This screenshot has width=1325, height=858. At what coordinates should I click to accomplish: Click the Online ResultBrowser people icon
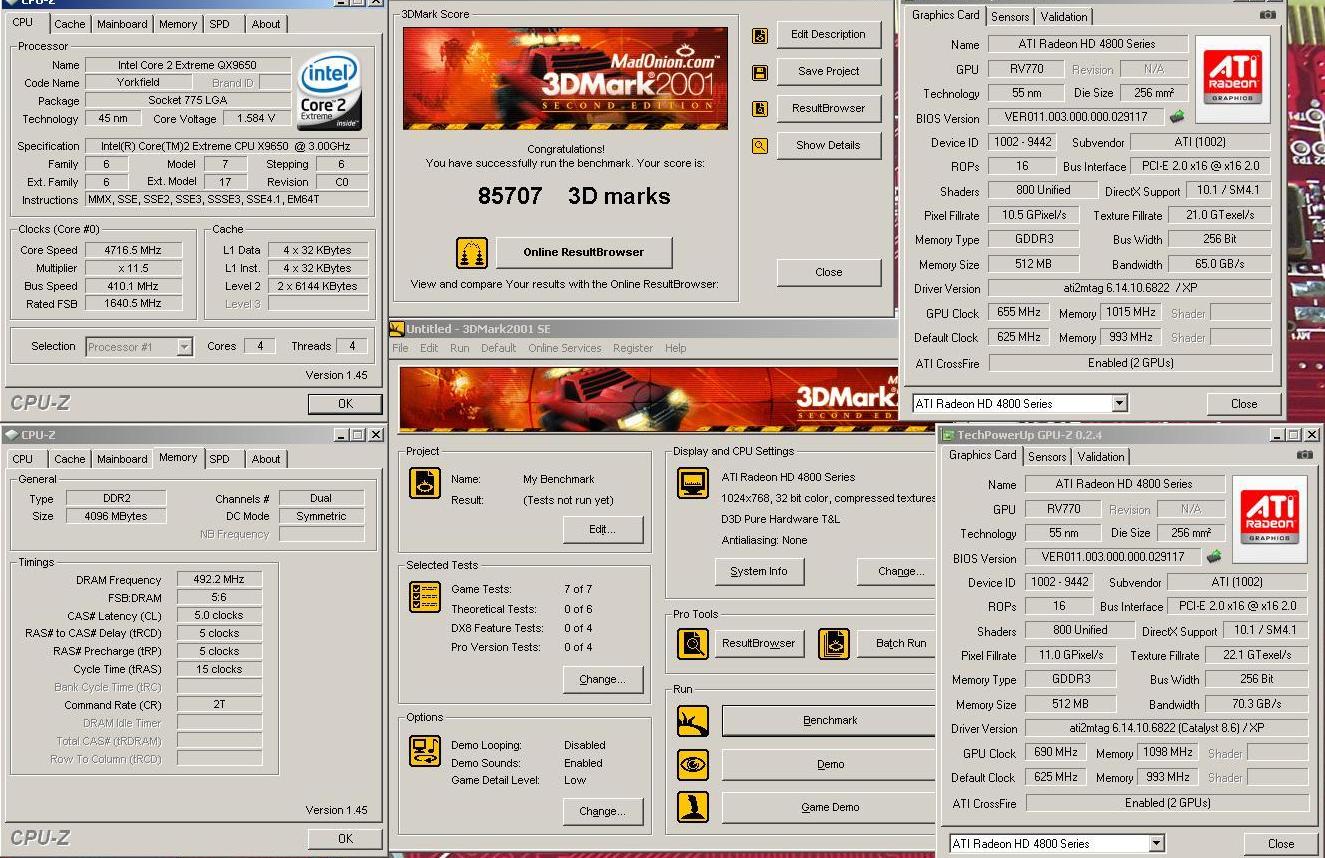click(x=472, y=253)
